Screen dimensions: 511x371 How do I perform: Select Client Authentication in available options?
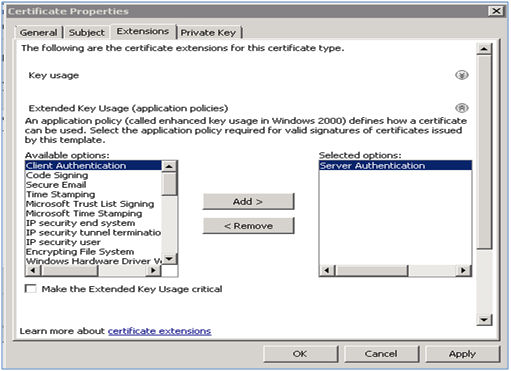93,166
